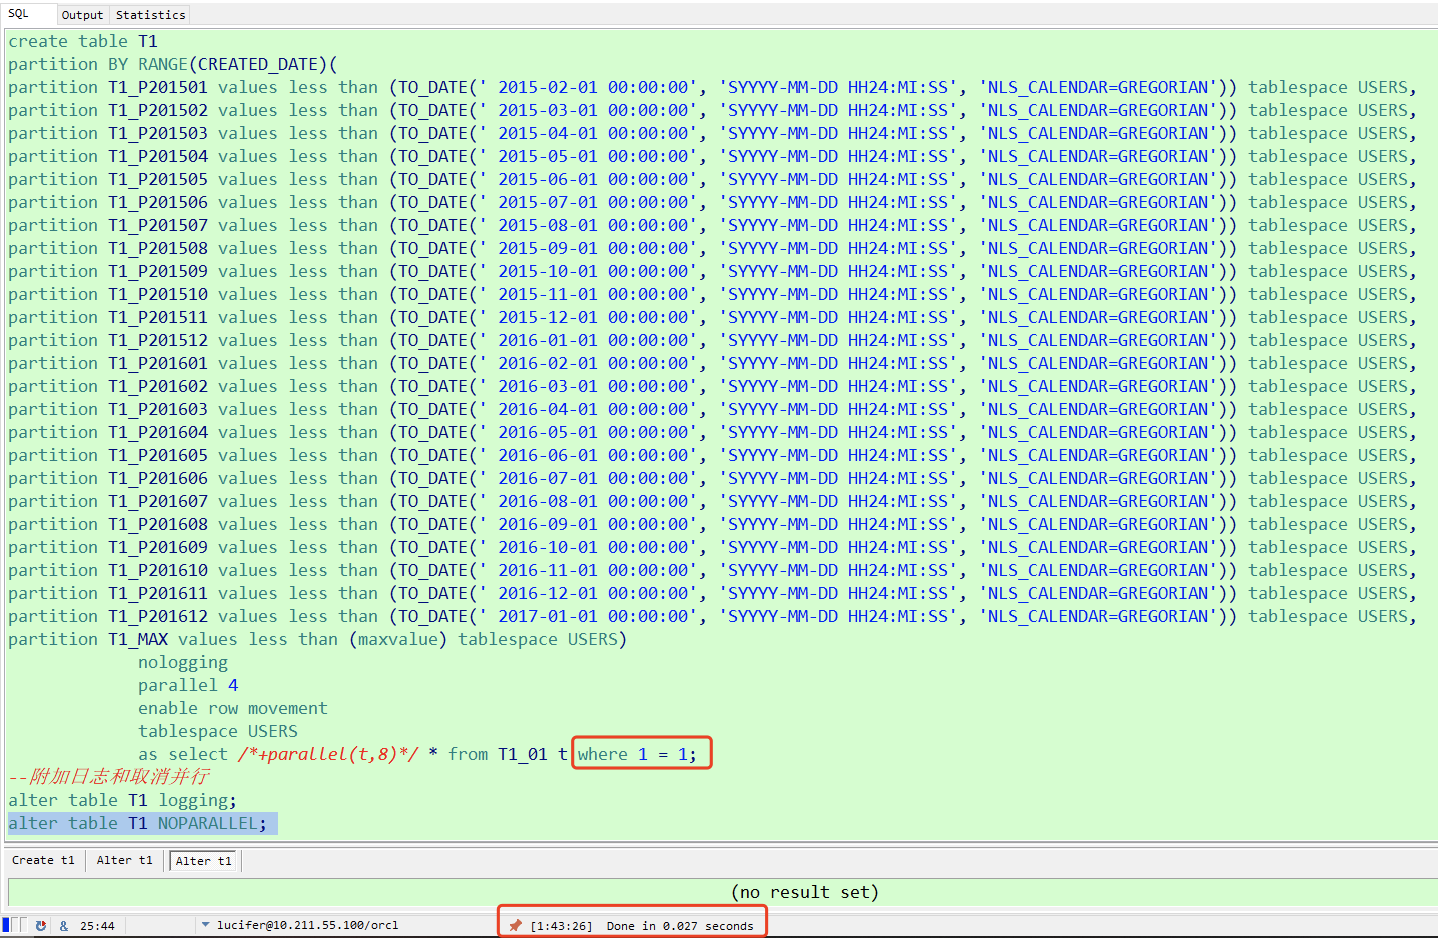The image size is (1438, 938).
Task: Click the standalone 'tablespace USERS' line under 'enable row movement'
Action: (218, 731)
